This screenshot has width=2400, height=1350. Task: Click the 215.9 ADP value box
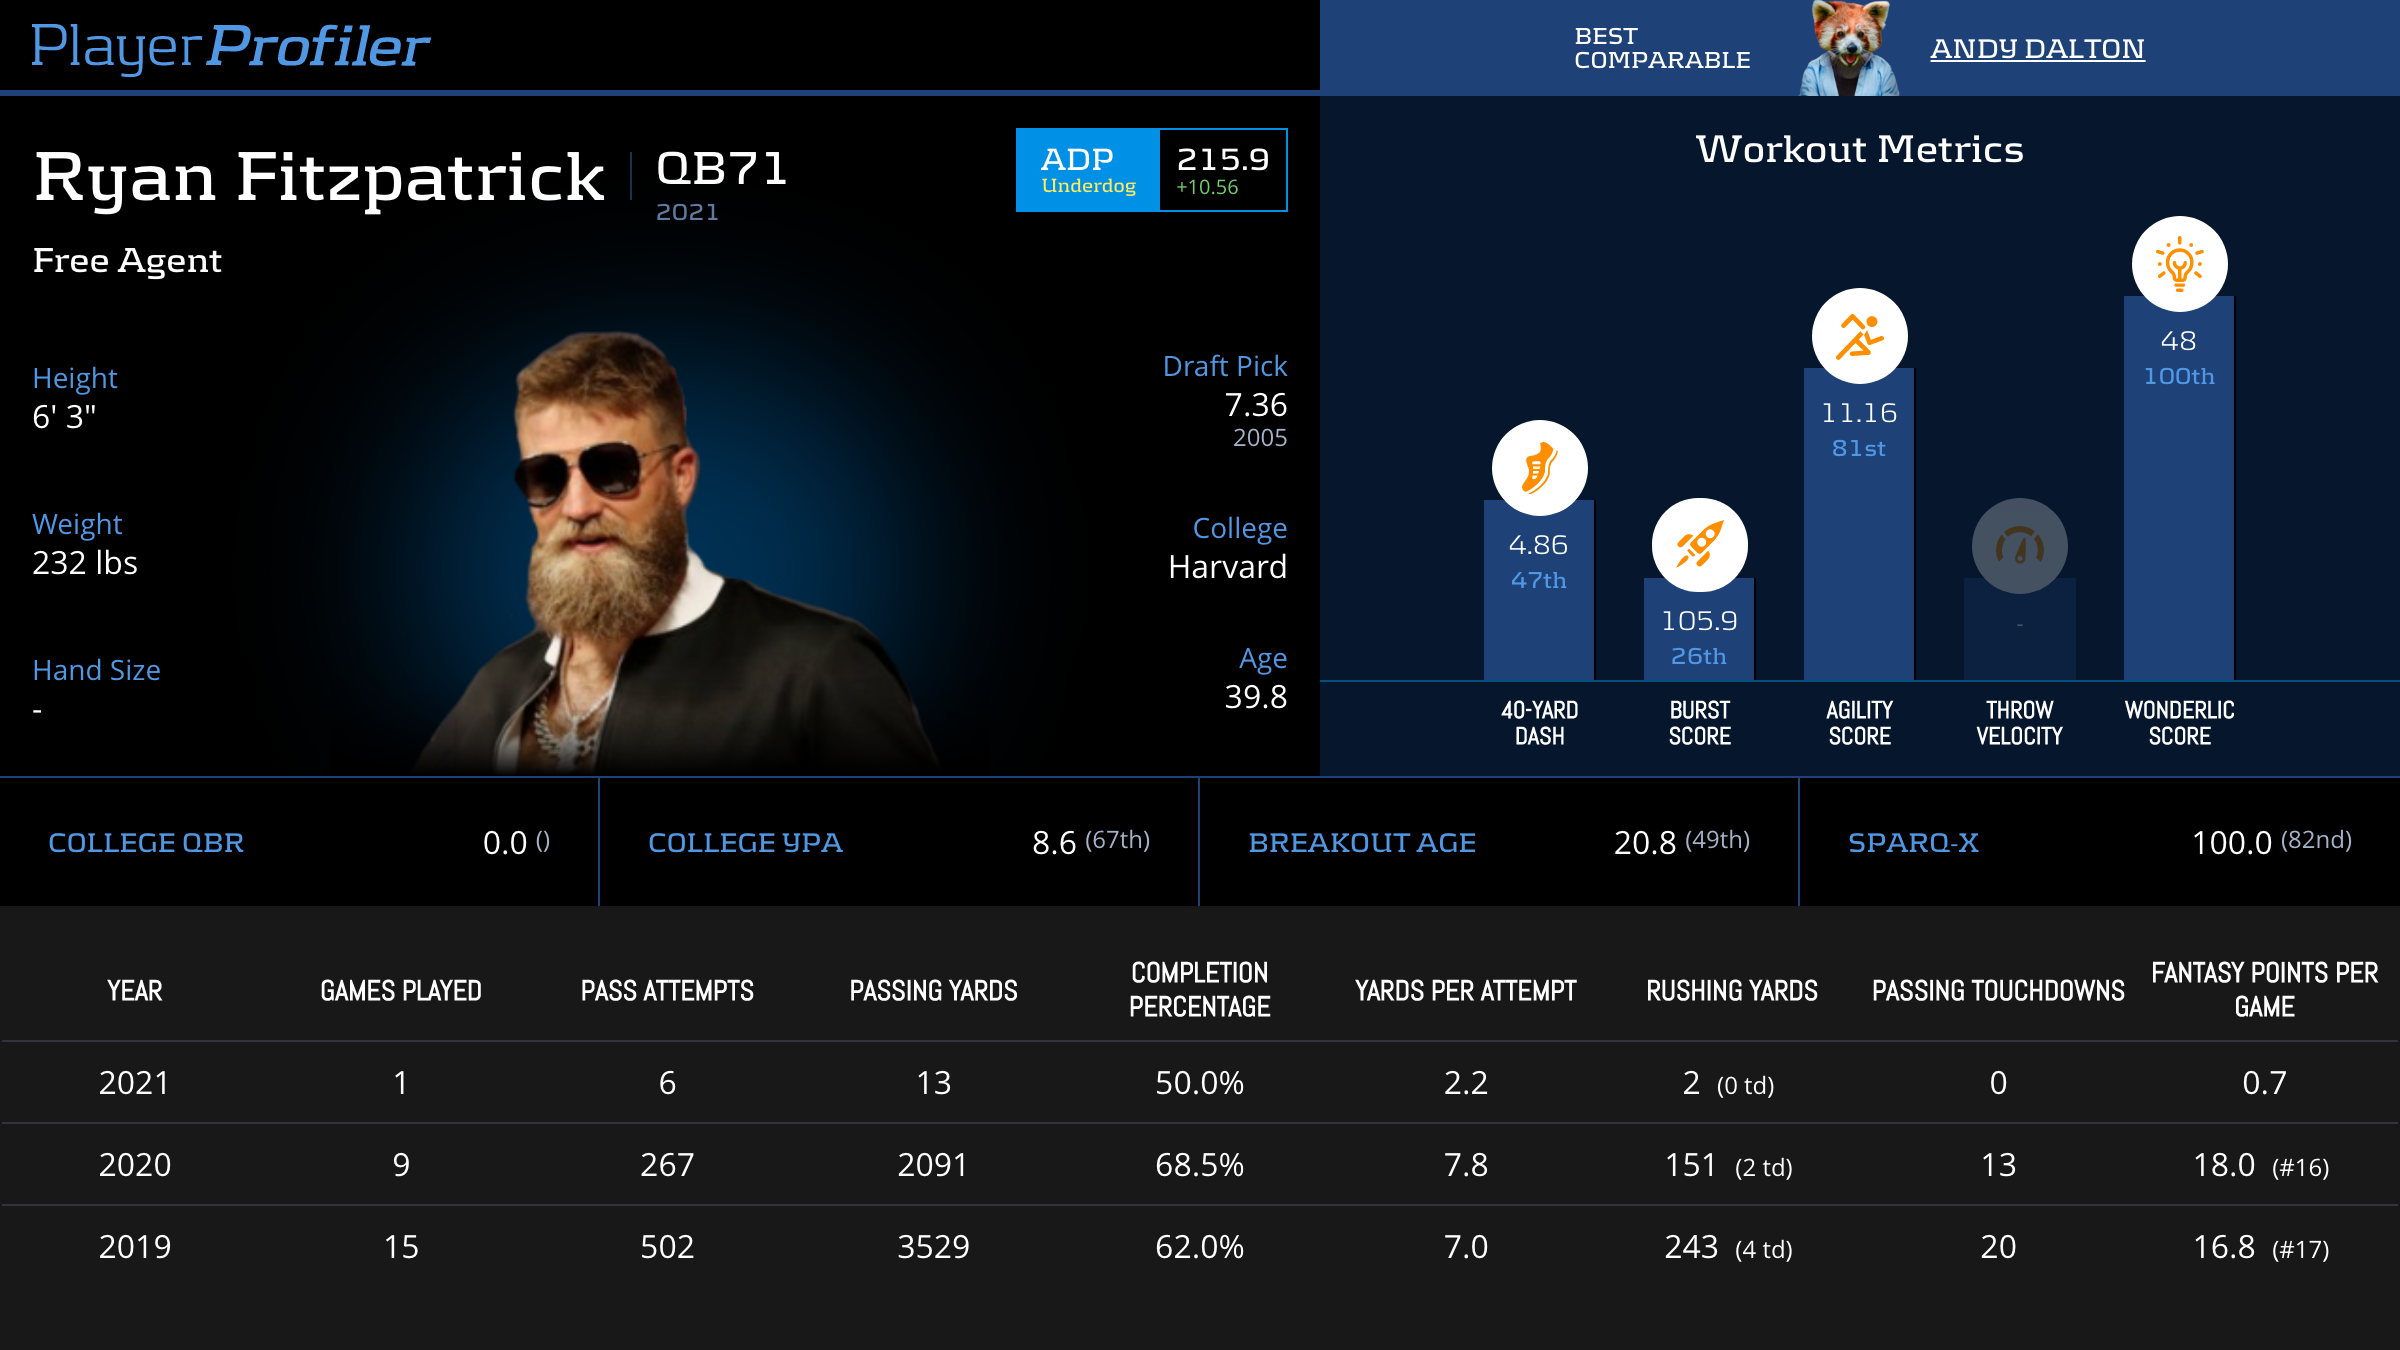[1222, 170]
